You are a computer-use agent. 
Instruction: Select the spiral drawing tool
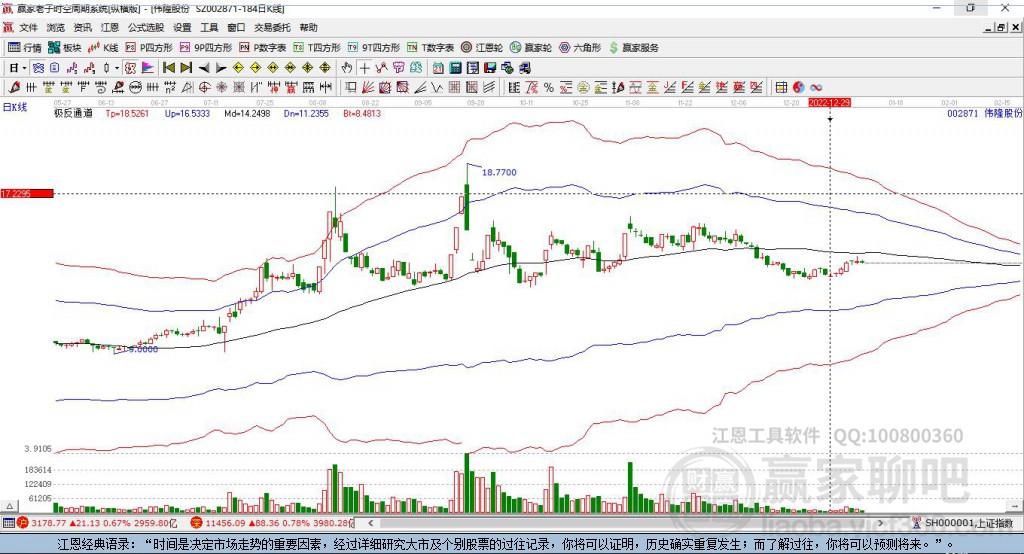click(101, 87)
